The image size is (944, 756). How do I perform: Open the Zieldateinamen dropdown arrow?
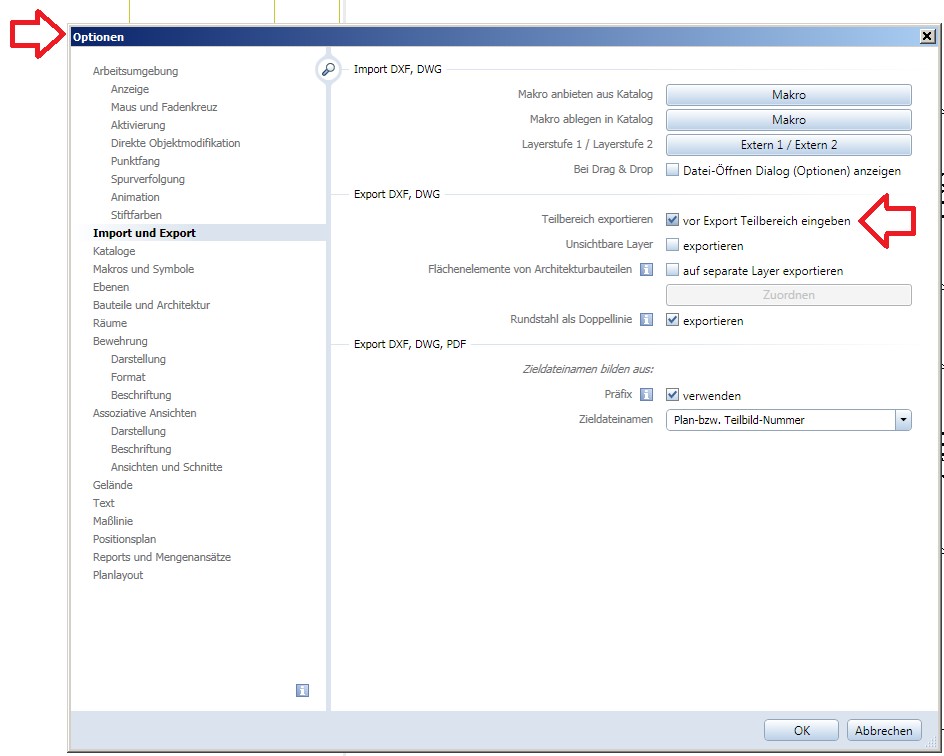[x=903, y=420]
